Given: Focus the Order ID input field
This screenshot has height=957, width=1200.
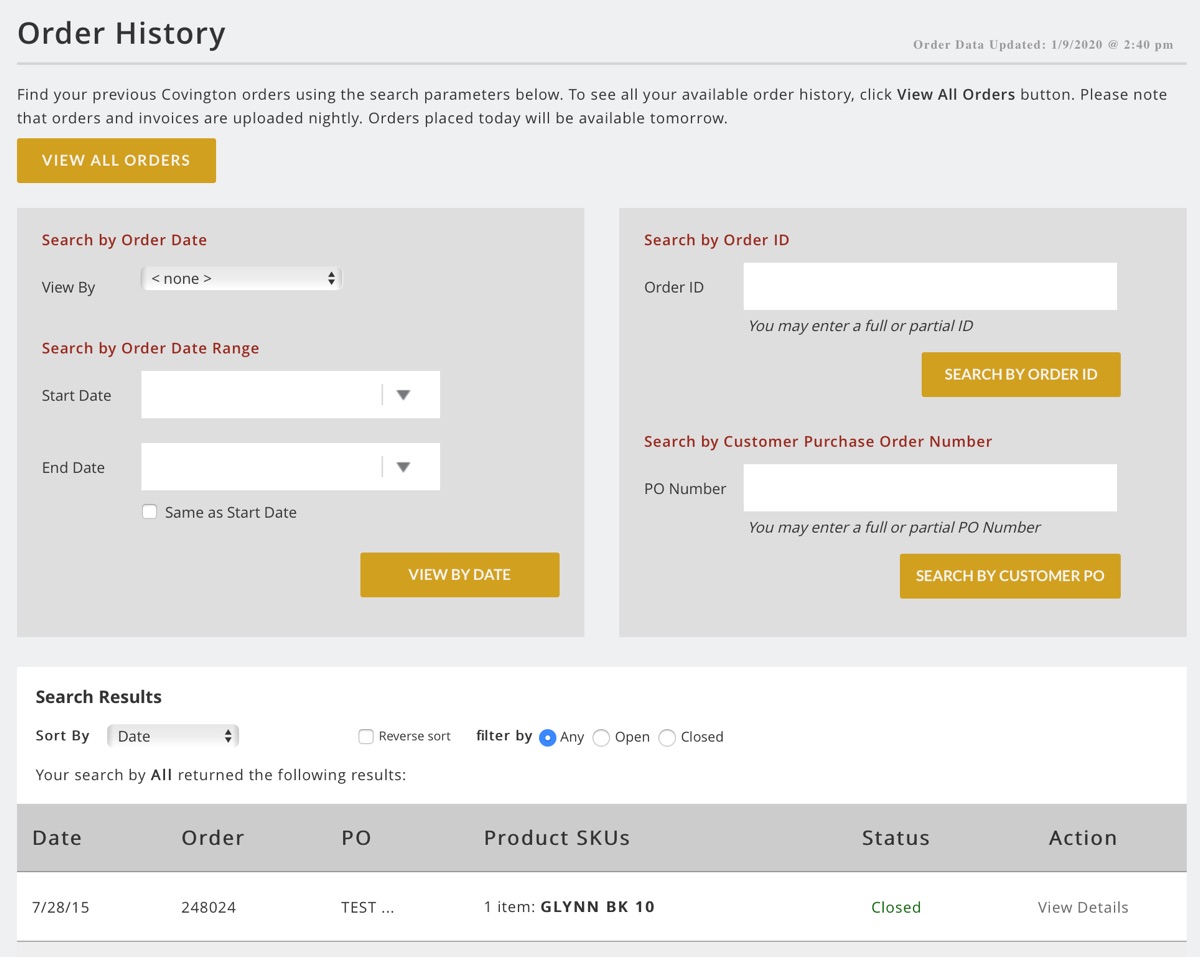Looking at the screenshot, I should click(929, 287).
